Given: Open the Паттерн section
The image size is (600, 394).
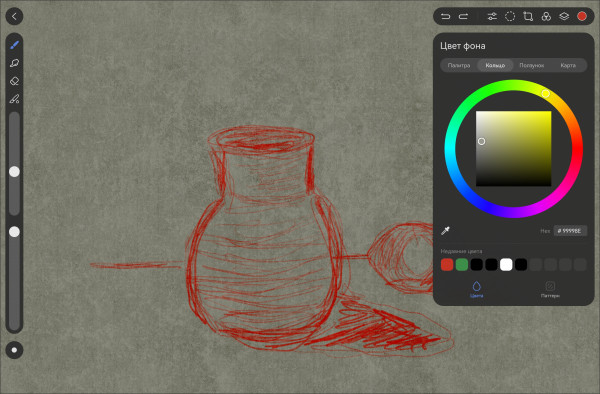Looking at the screenshot, I should click(550, 290).
